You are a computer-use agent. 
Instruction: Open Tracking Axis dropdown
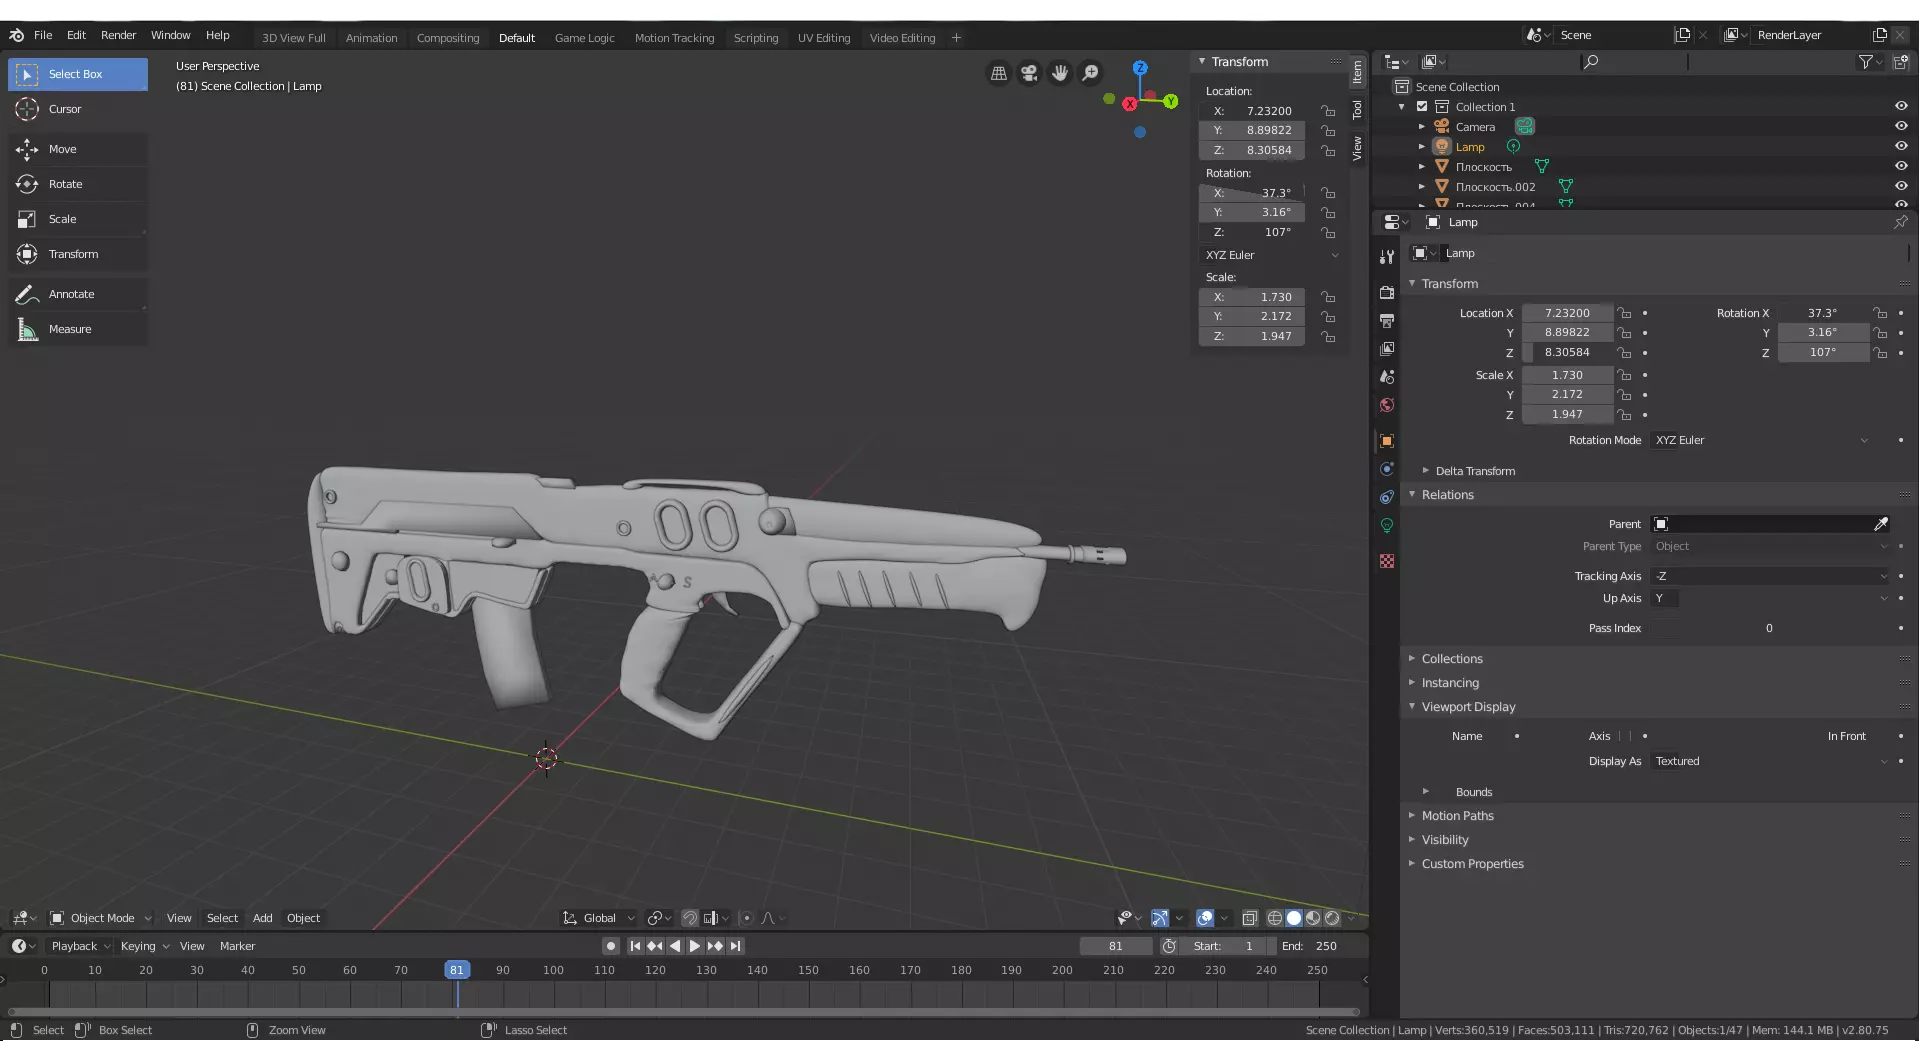(x=1771, y=576)
